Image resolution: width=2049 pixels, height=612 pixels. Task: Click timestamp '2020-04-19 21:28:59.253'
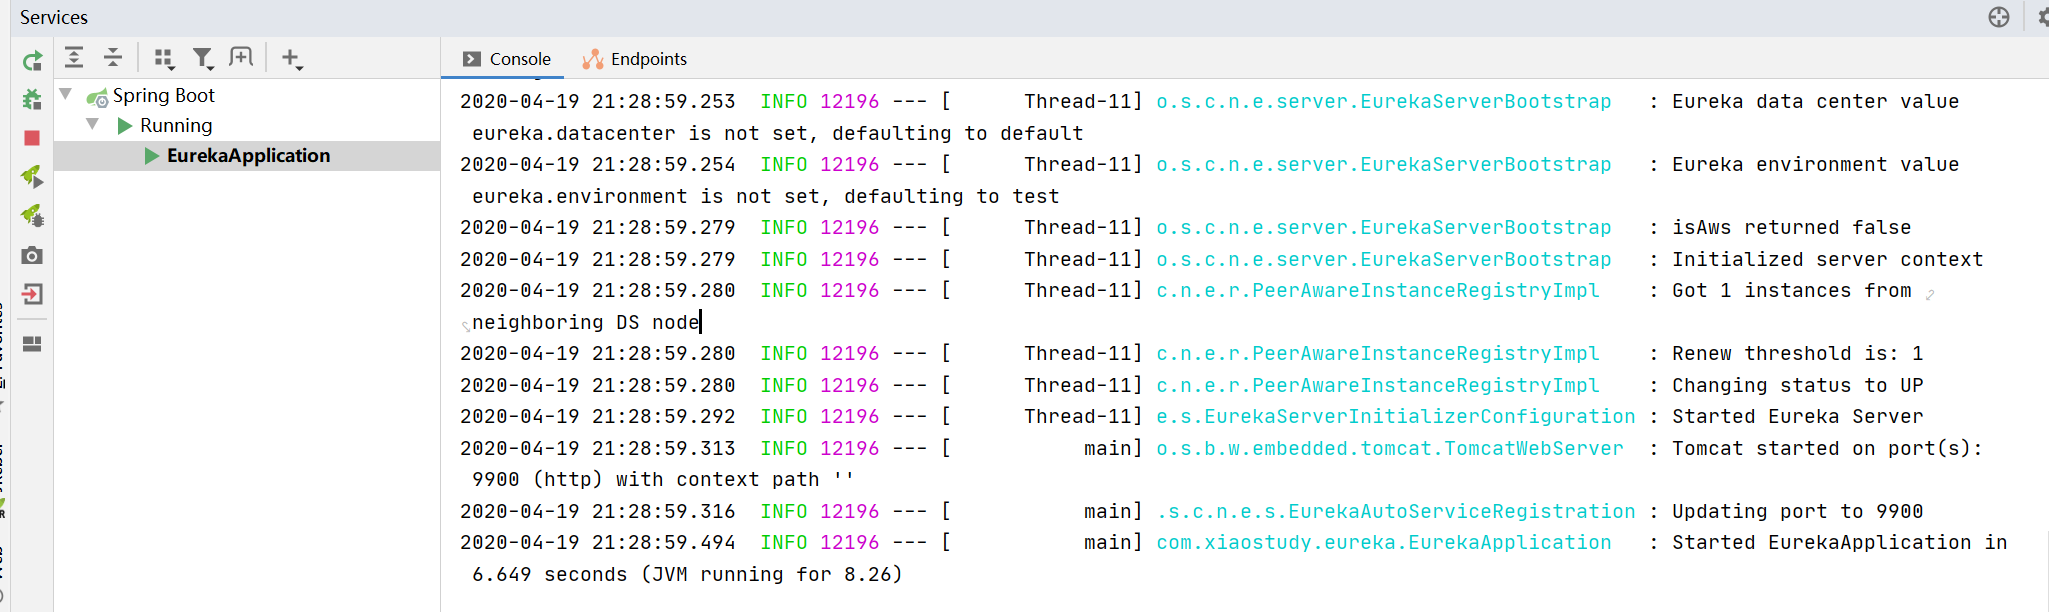[598, 101]
